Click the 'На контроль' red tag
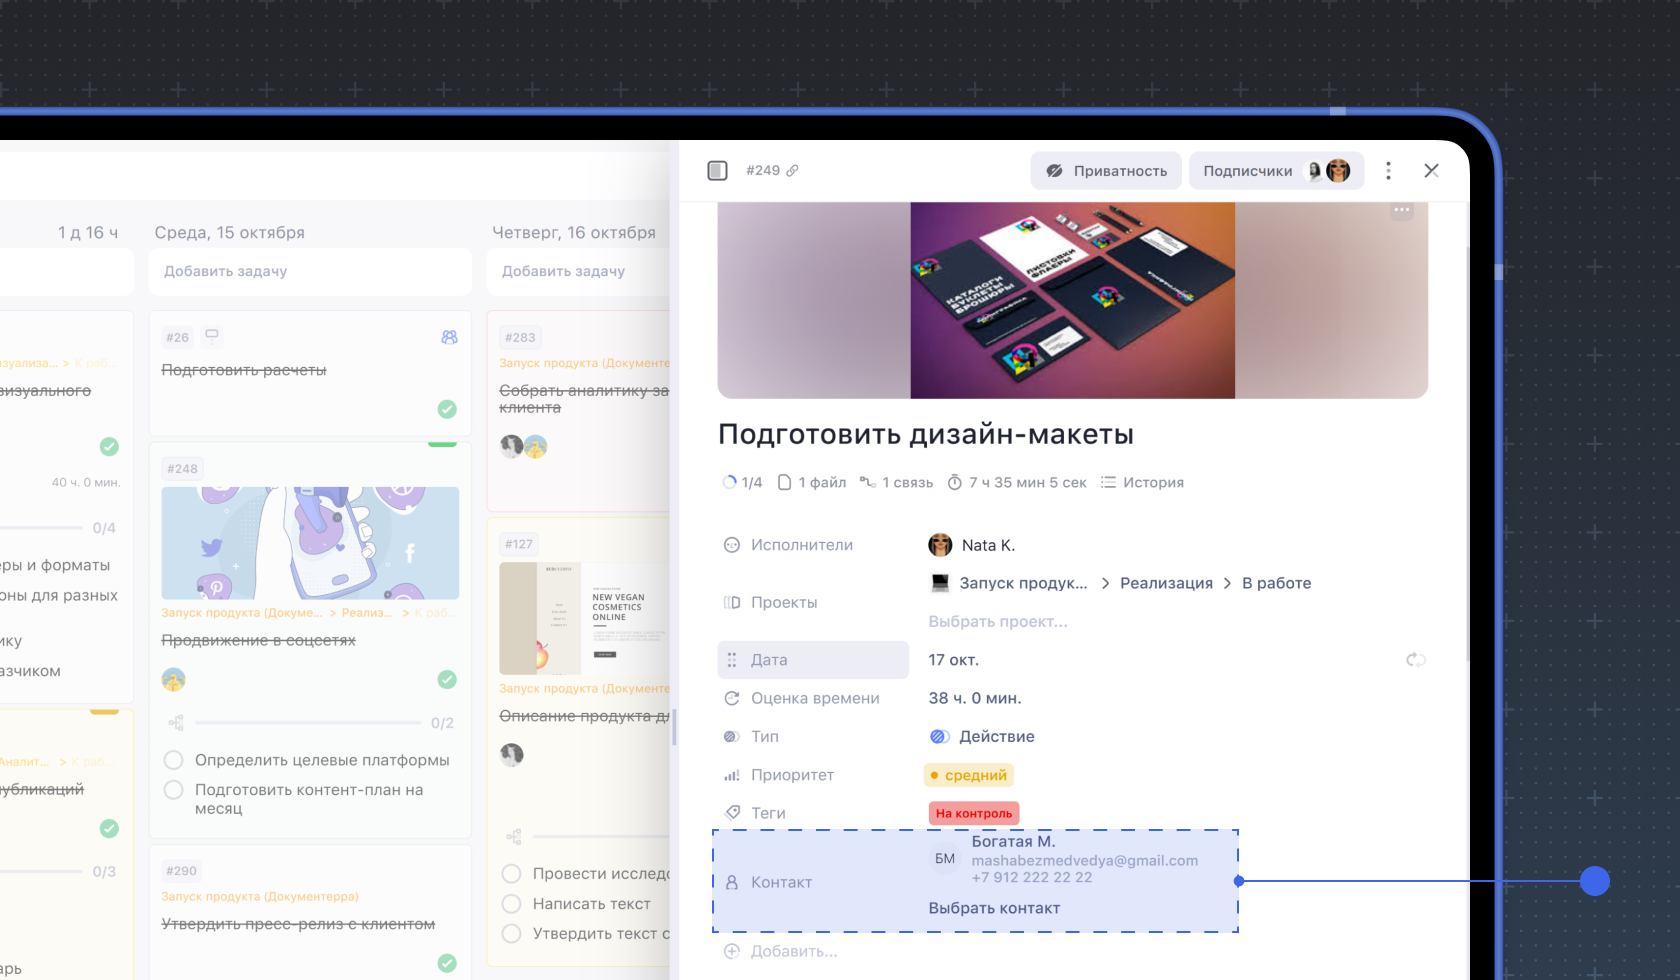 coord(973,813)
